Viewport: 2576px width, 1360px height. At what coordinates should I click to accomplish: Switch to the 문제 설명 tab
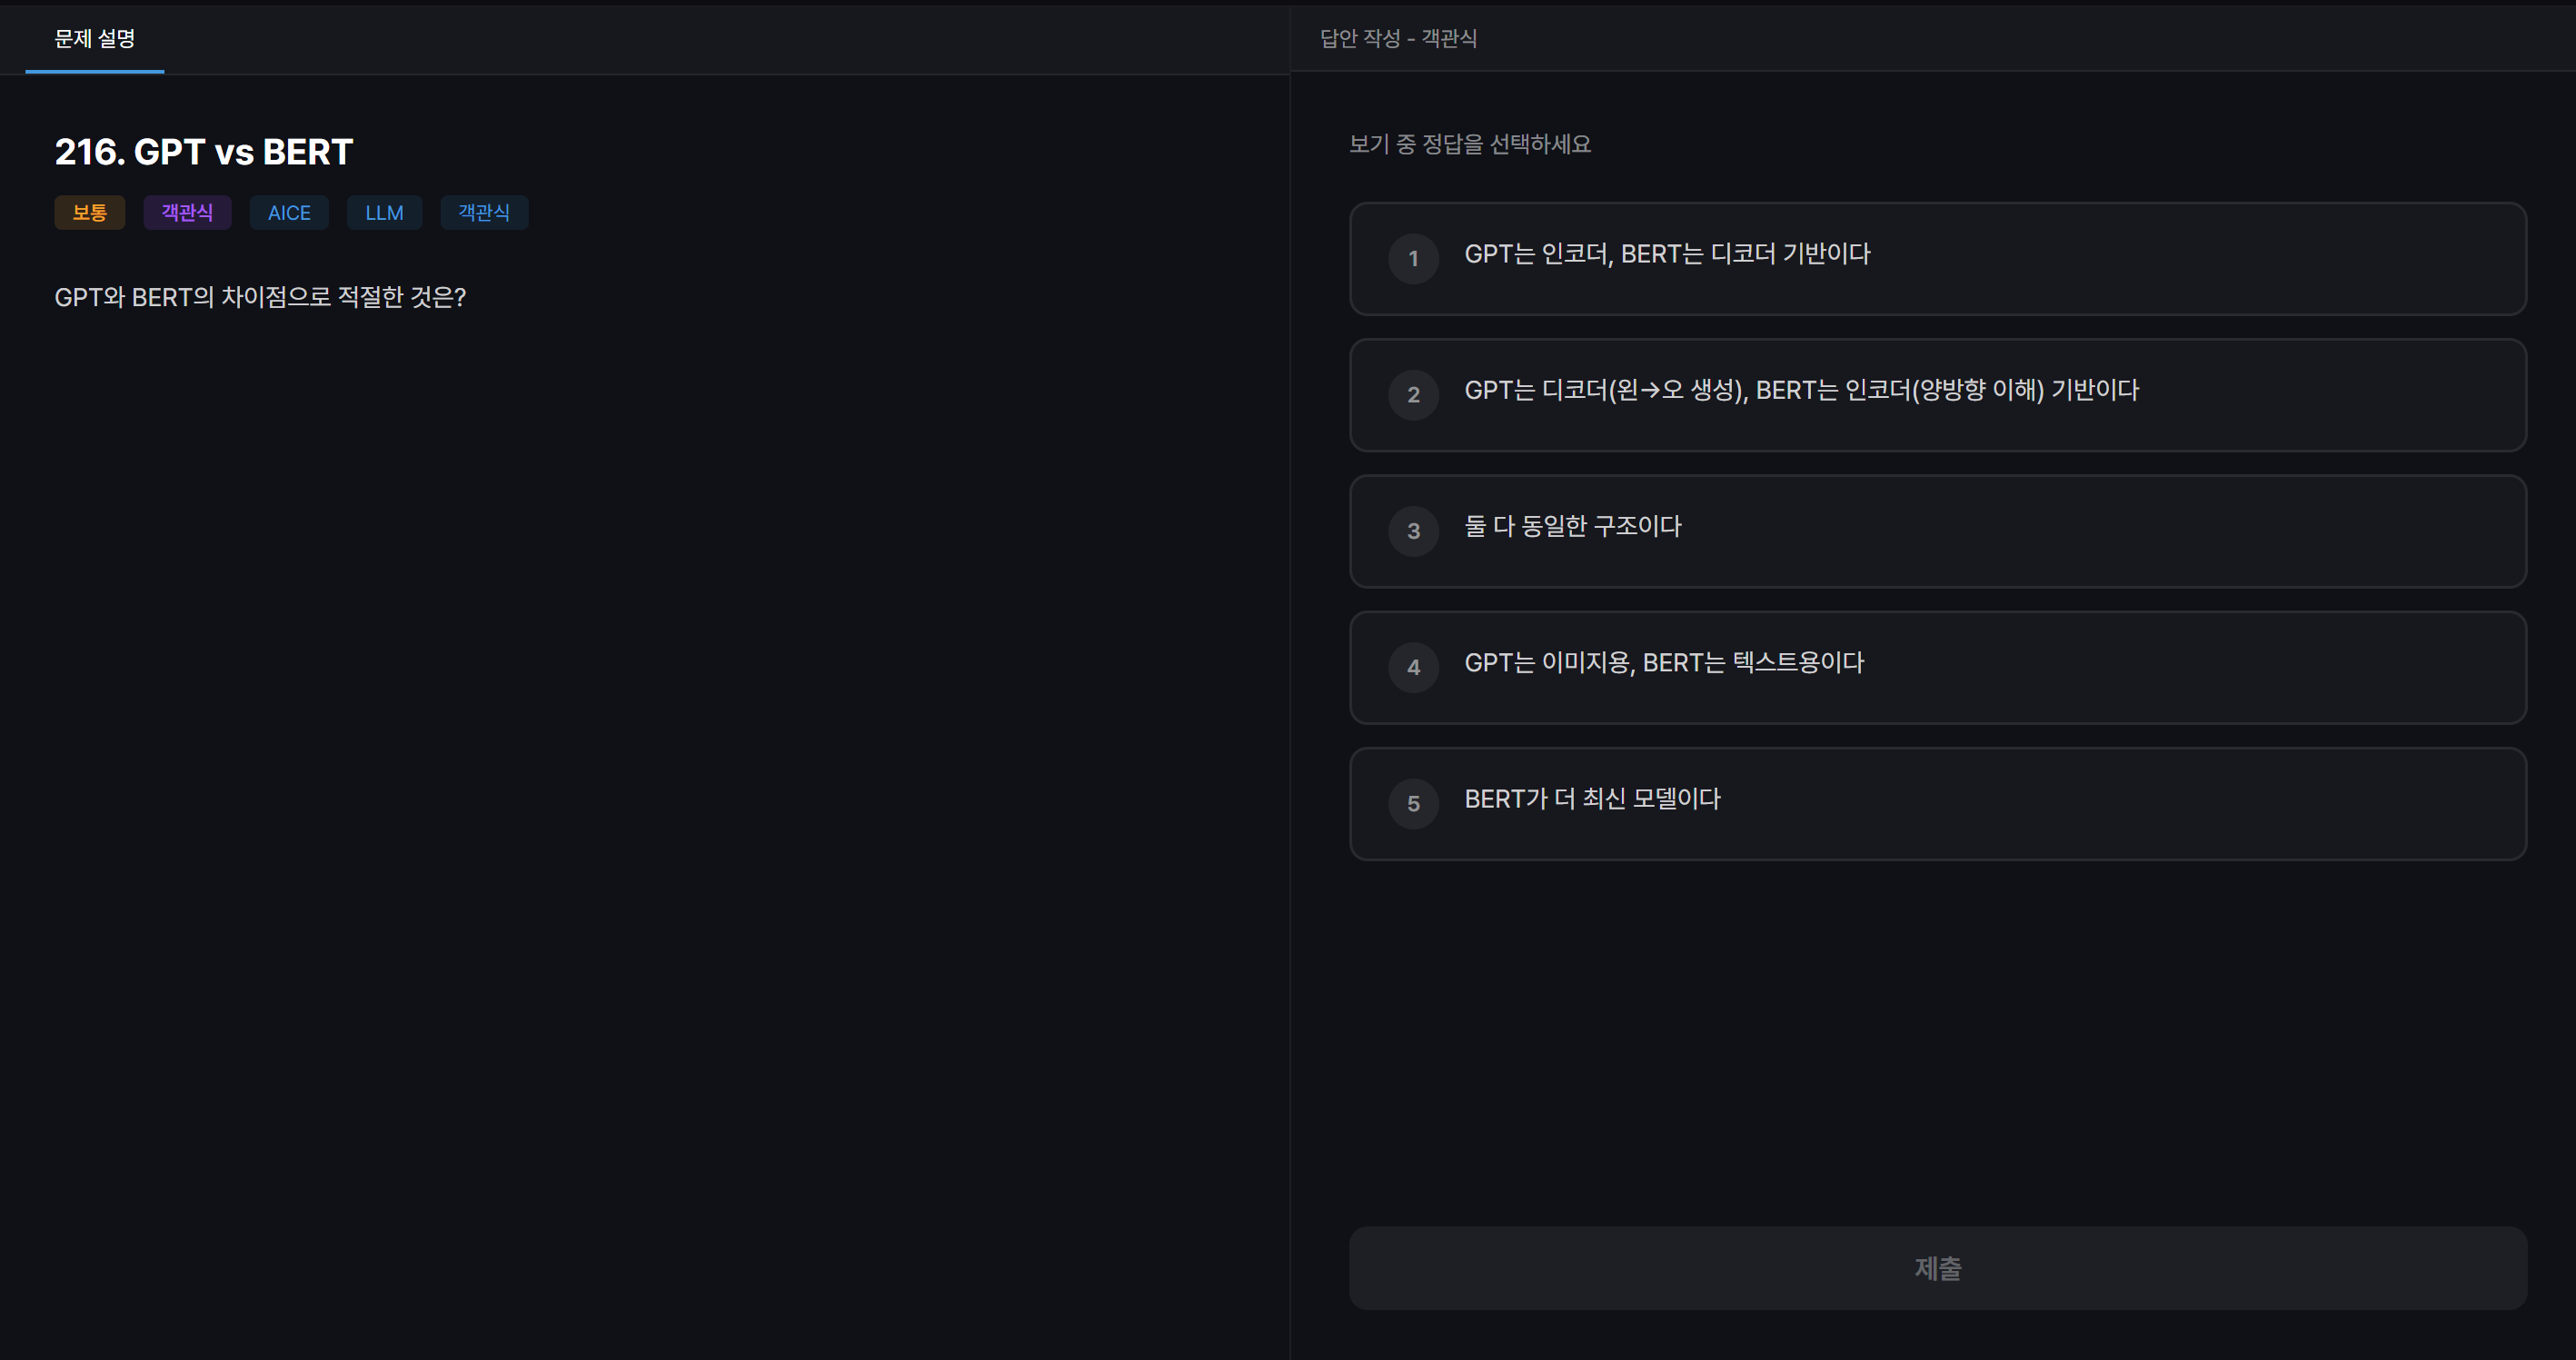[93, 39]
